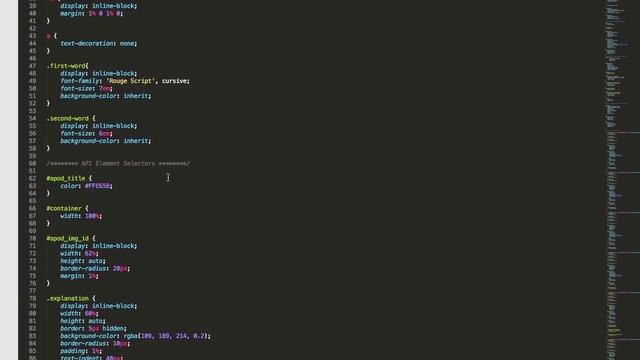Click 'display: inline-block' on line 48
Viewport: 640px width, 360px height.
tap(98, 73)
